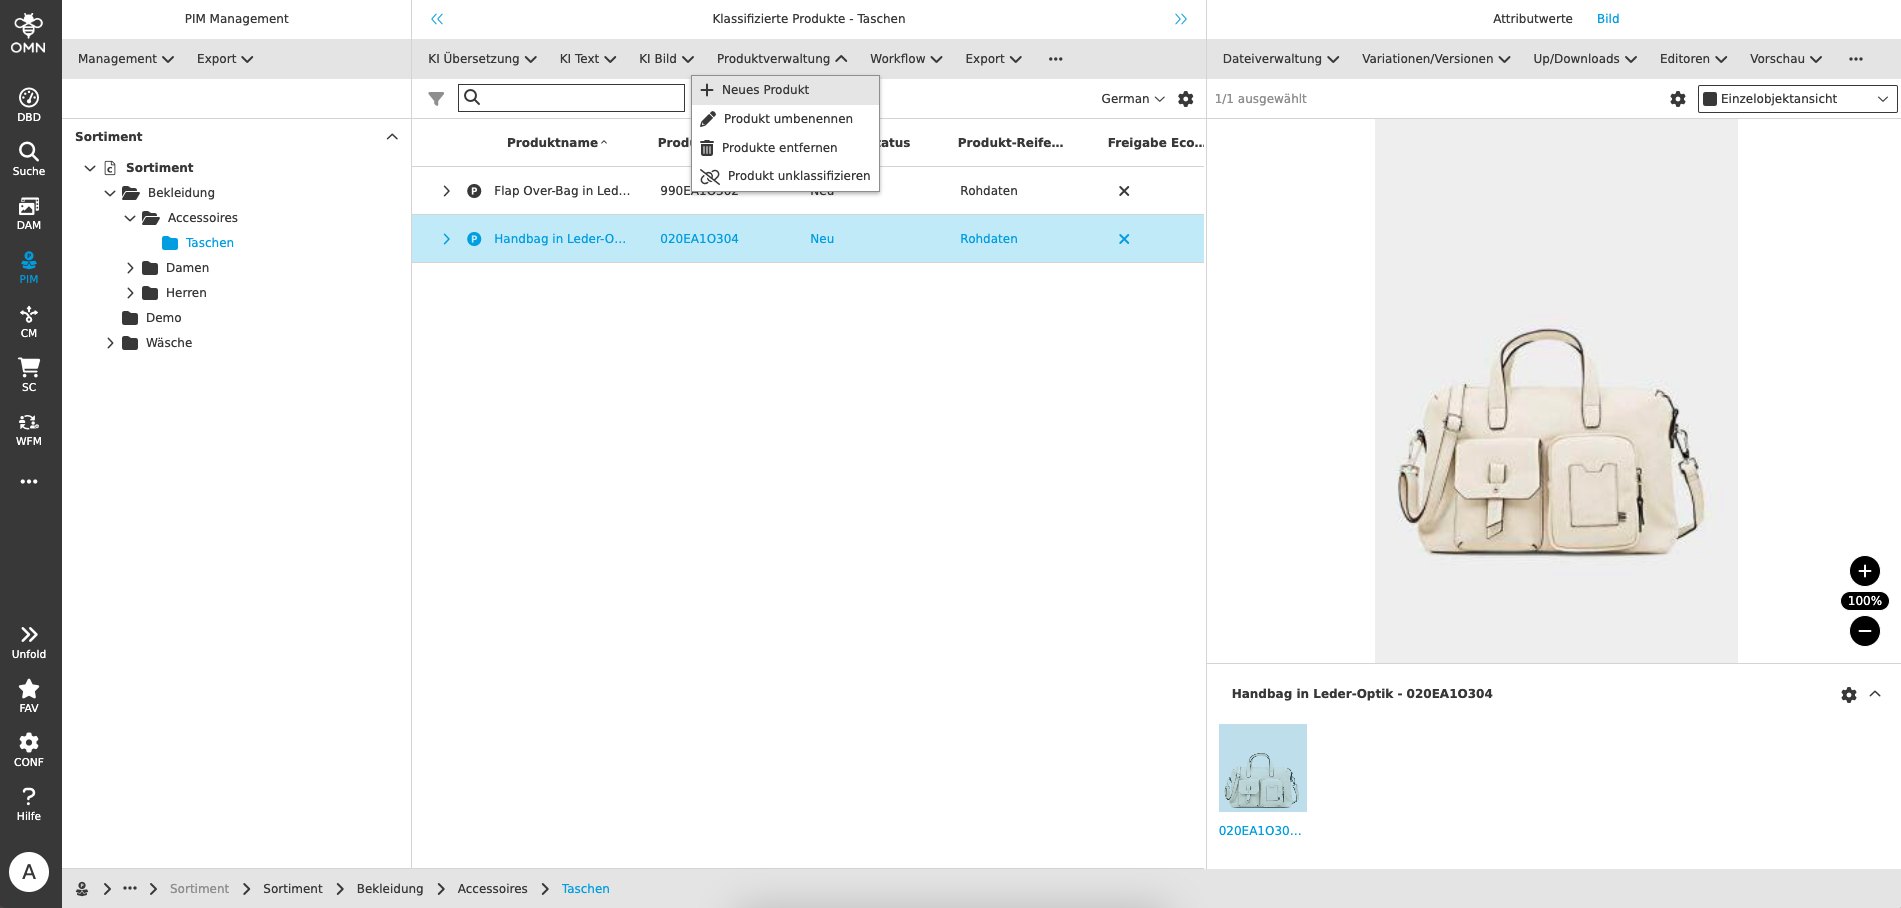Open the German language dropdown

point(1130,98)
